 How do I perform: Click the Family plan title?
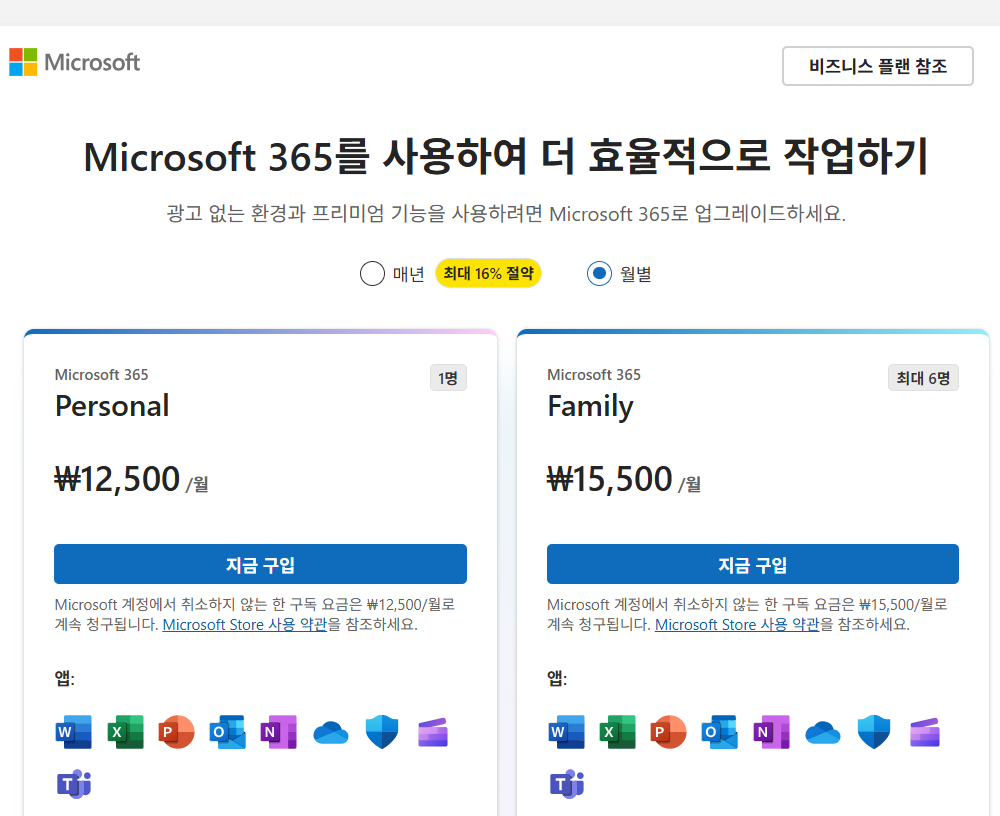591,406
